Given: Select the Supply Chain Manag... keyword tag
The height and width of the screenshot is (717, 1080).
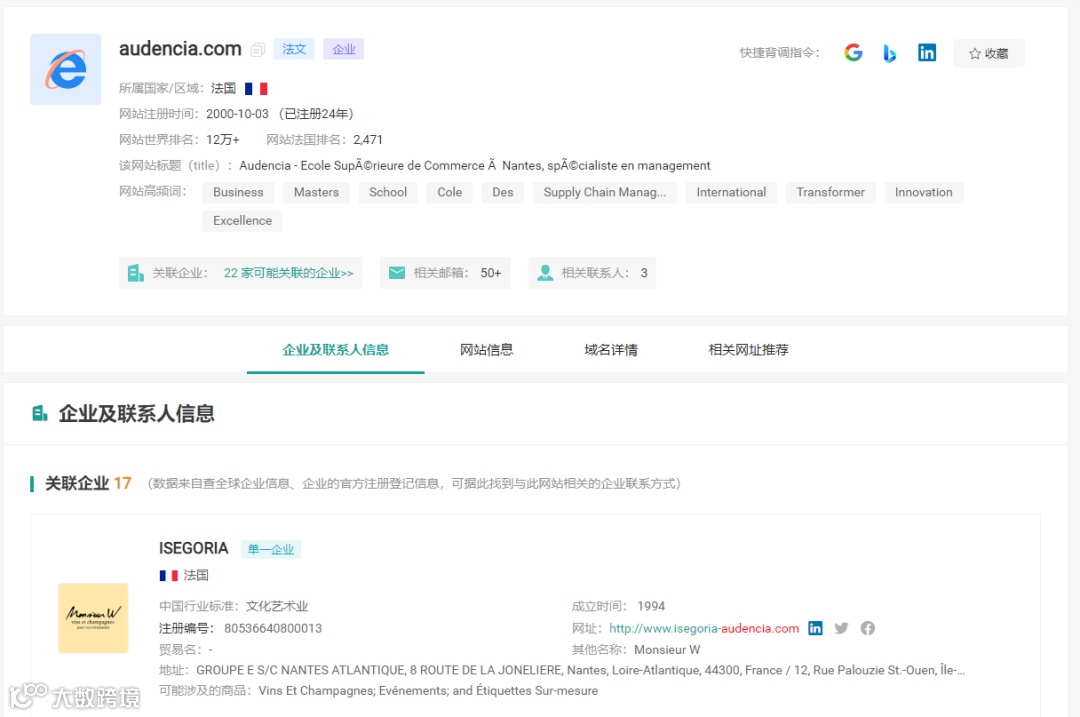Looking at the screenshot, I should pyautogui.click(x=605, y=192).
